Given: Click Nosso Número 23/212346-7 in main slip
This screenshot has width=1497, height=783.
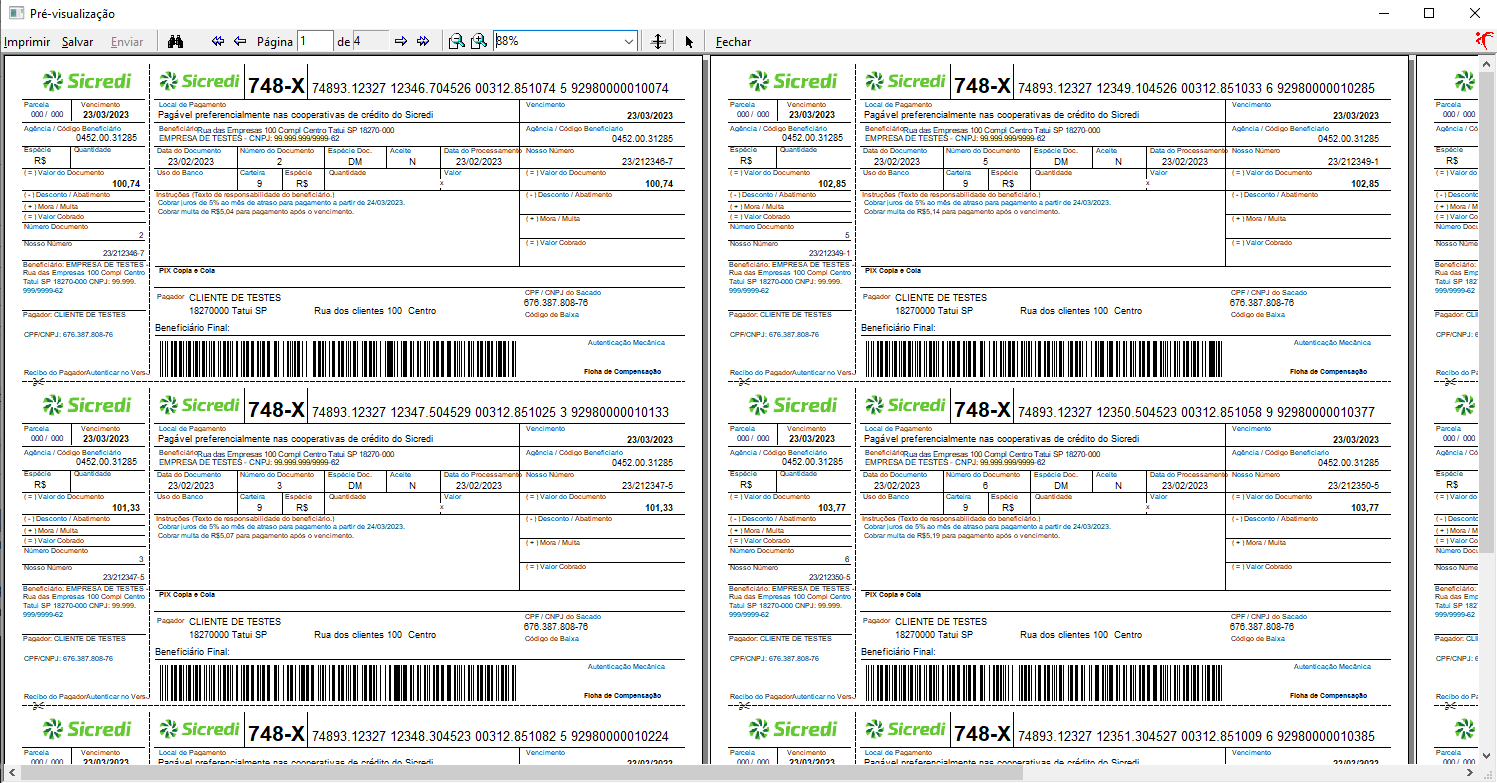Looking at the screenshot, I should point(648,162).
